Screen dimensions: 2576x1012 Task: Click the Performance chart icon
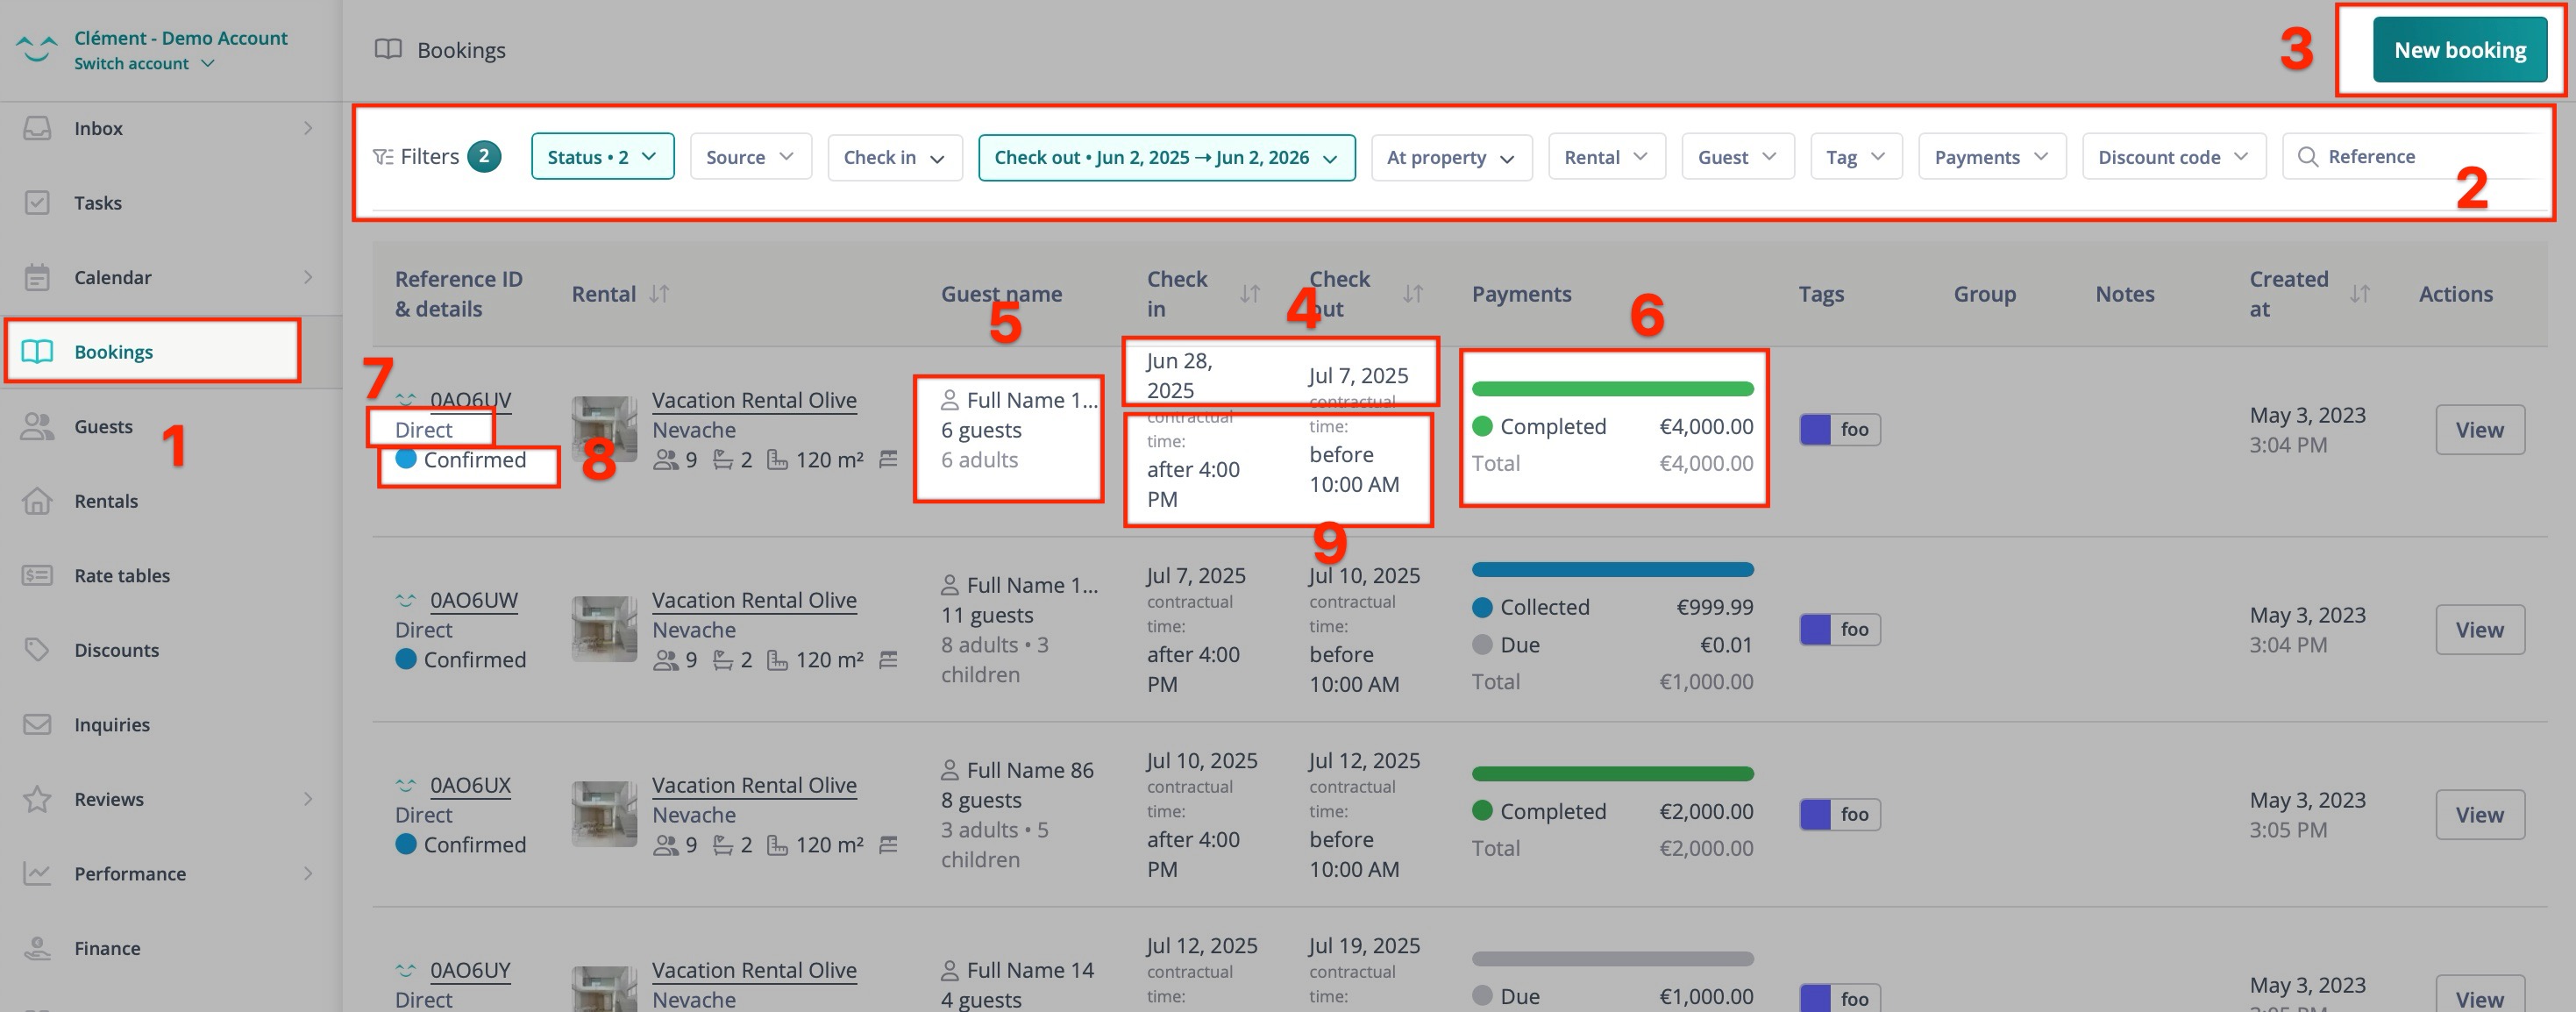[x=37, y=874]
